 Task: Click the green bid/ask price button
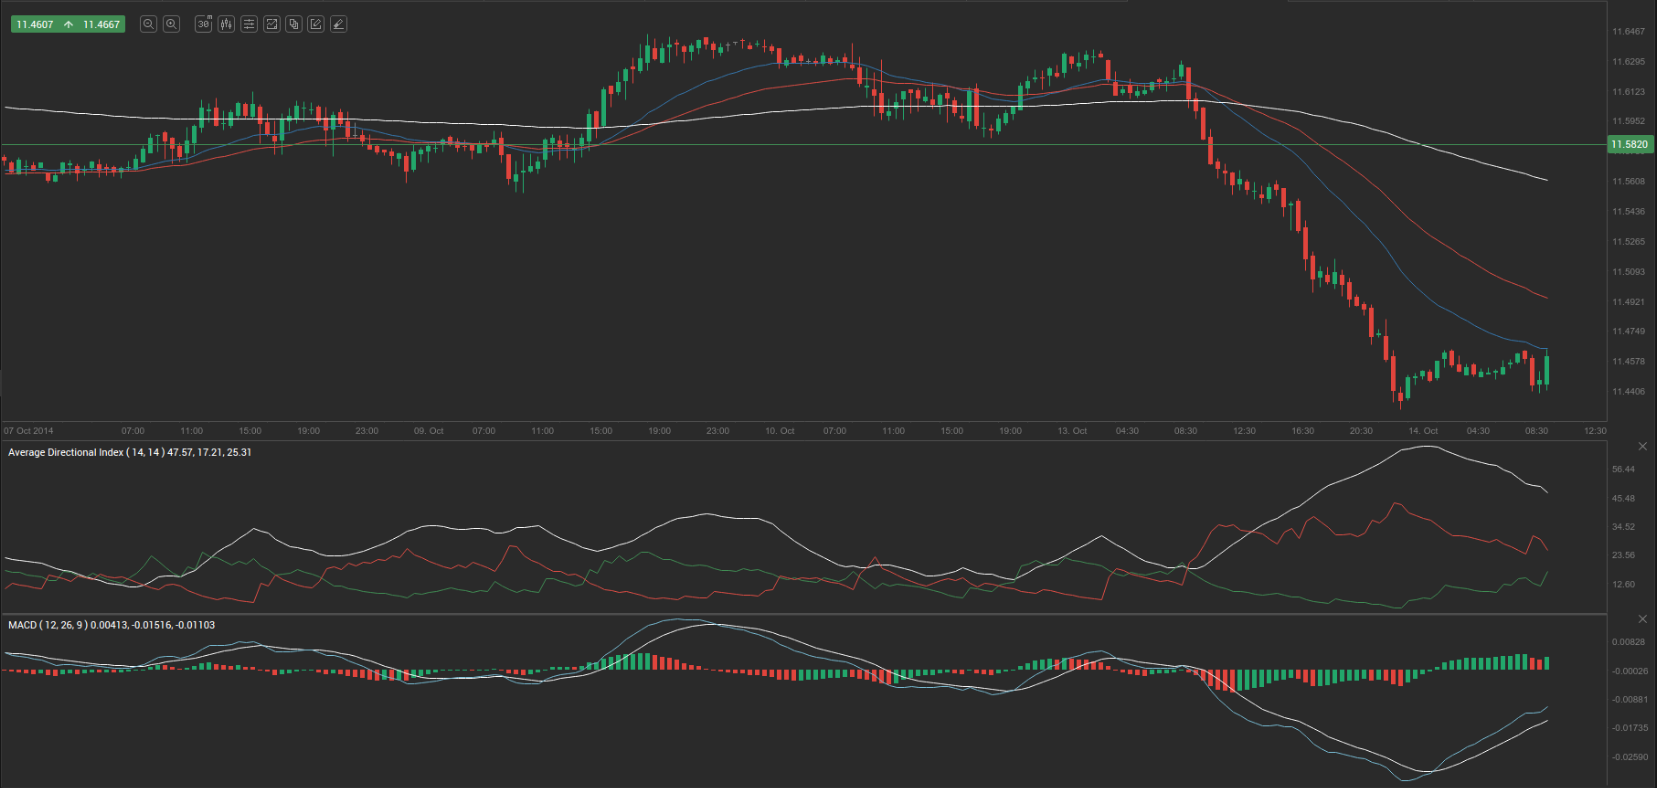click(x=67, y=24)
